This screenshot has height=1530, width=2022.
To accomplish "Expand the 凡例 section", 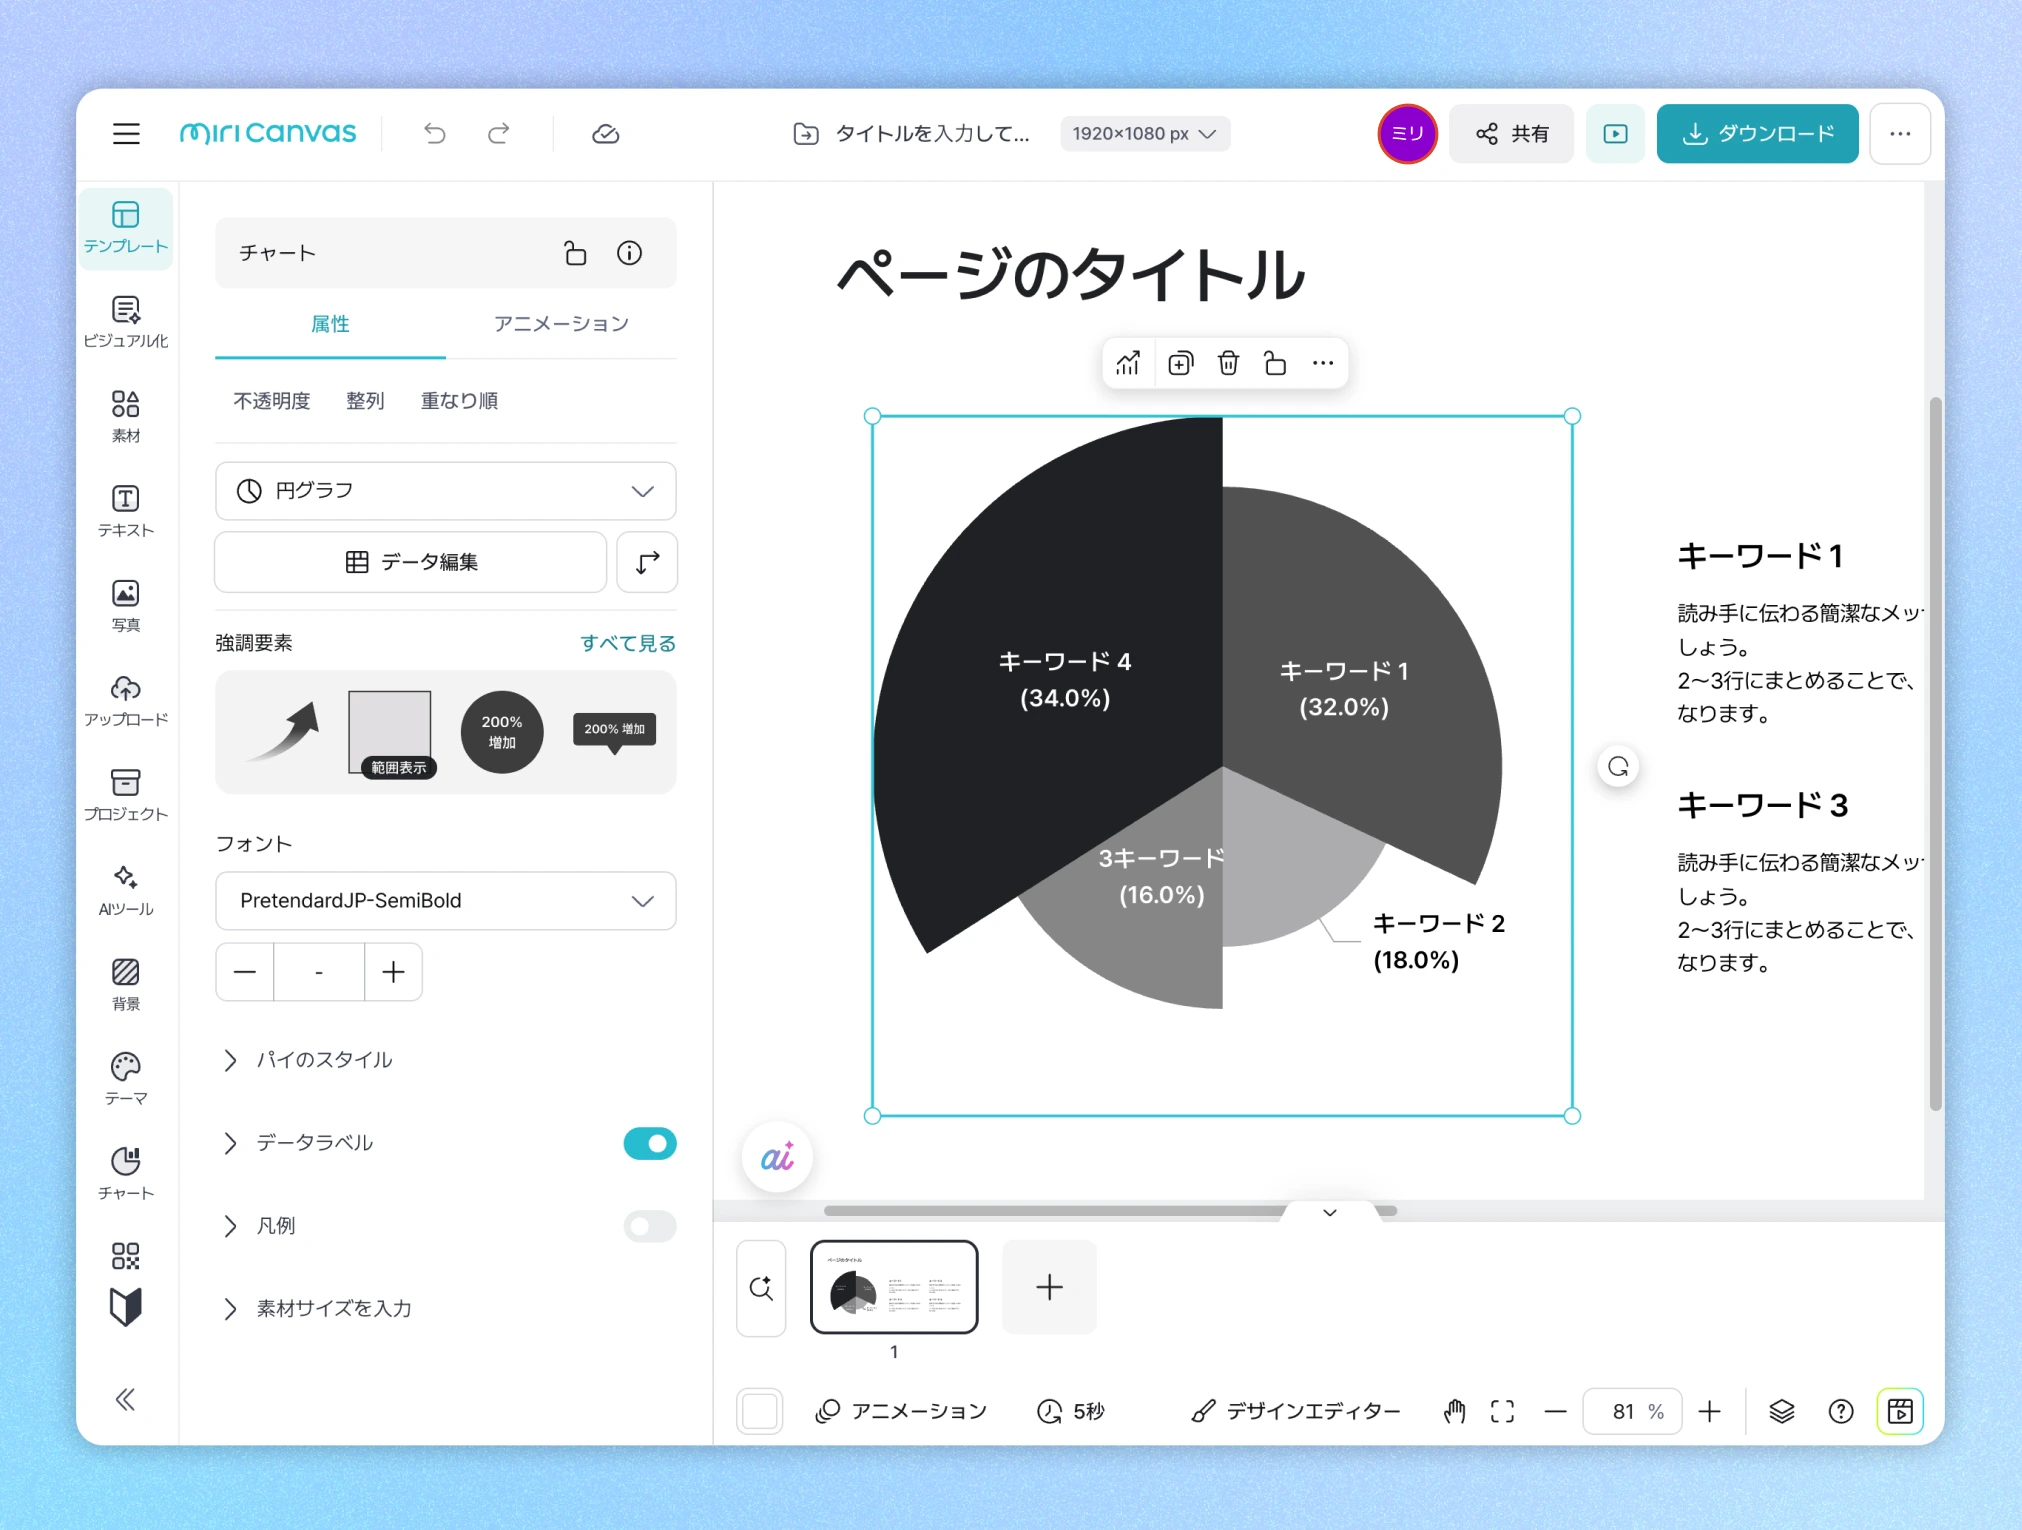I will pos(258,1226).
